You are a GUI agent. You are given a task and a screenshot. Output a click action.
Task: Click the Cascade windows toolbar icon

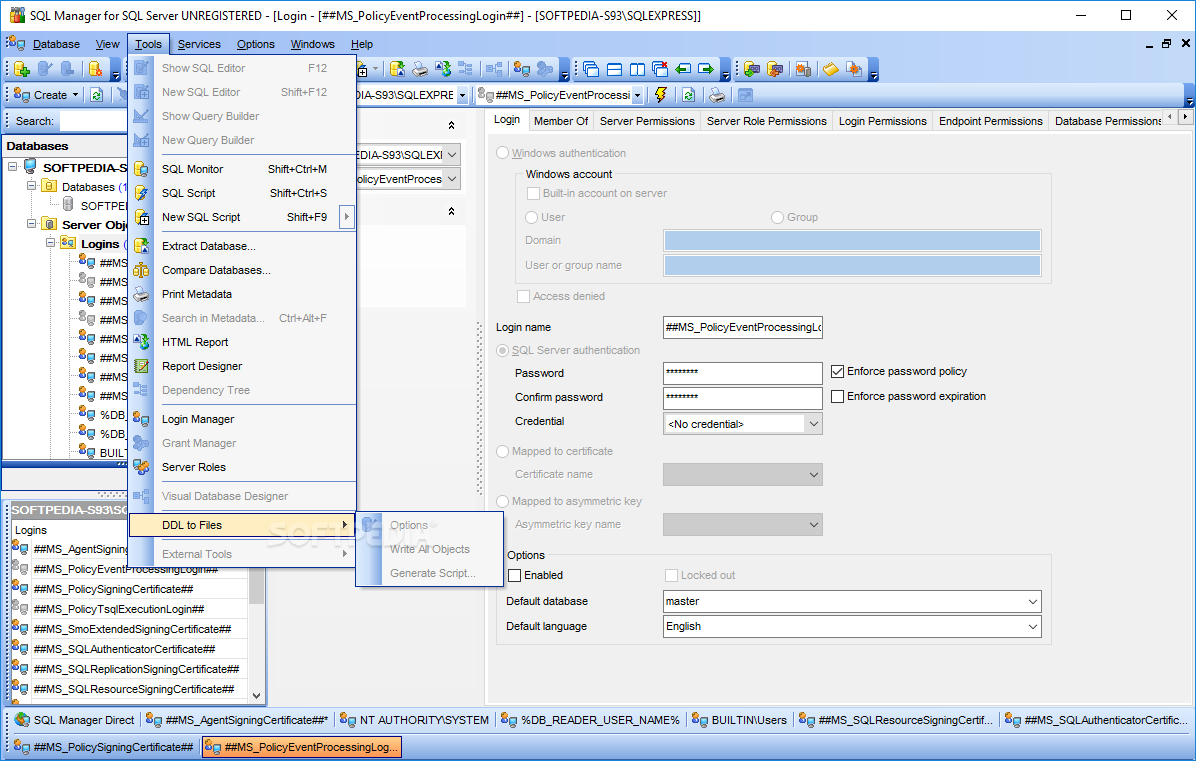coord(591,69)
